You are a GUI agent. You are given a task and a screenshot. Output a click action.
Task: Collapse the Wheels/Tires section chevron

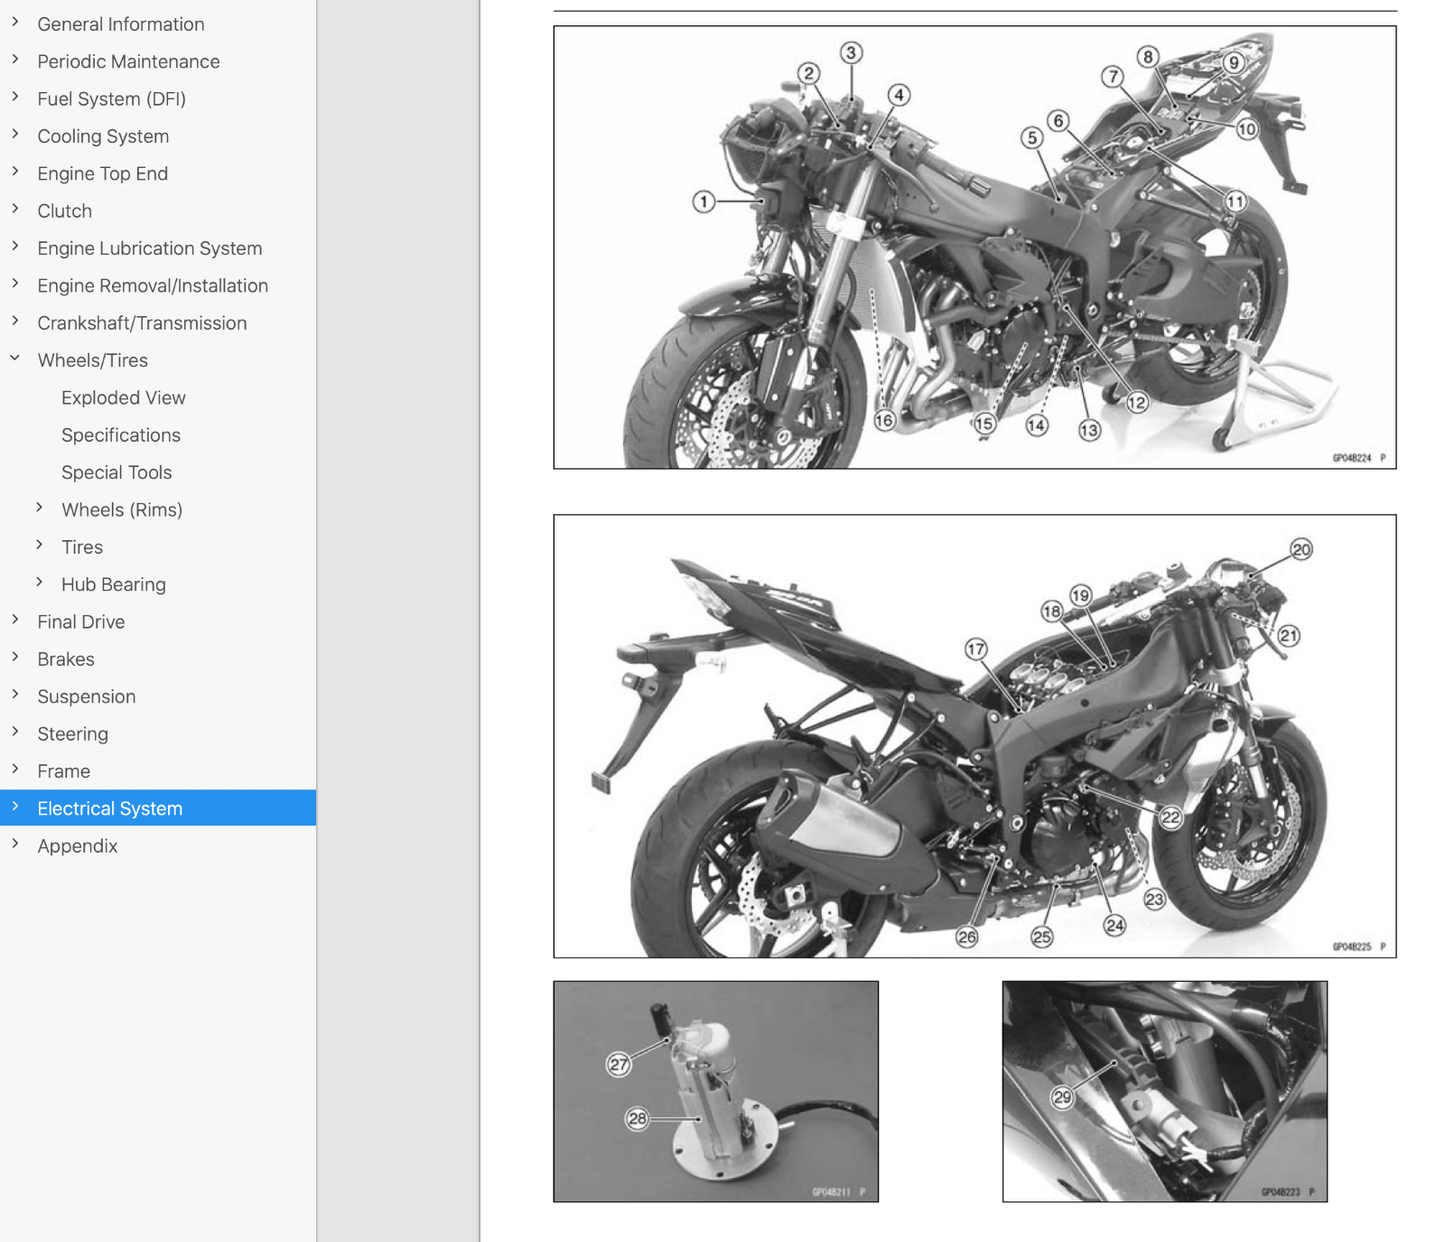click(x=15, y=359)
